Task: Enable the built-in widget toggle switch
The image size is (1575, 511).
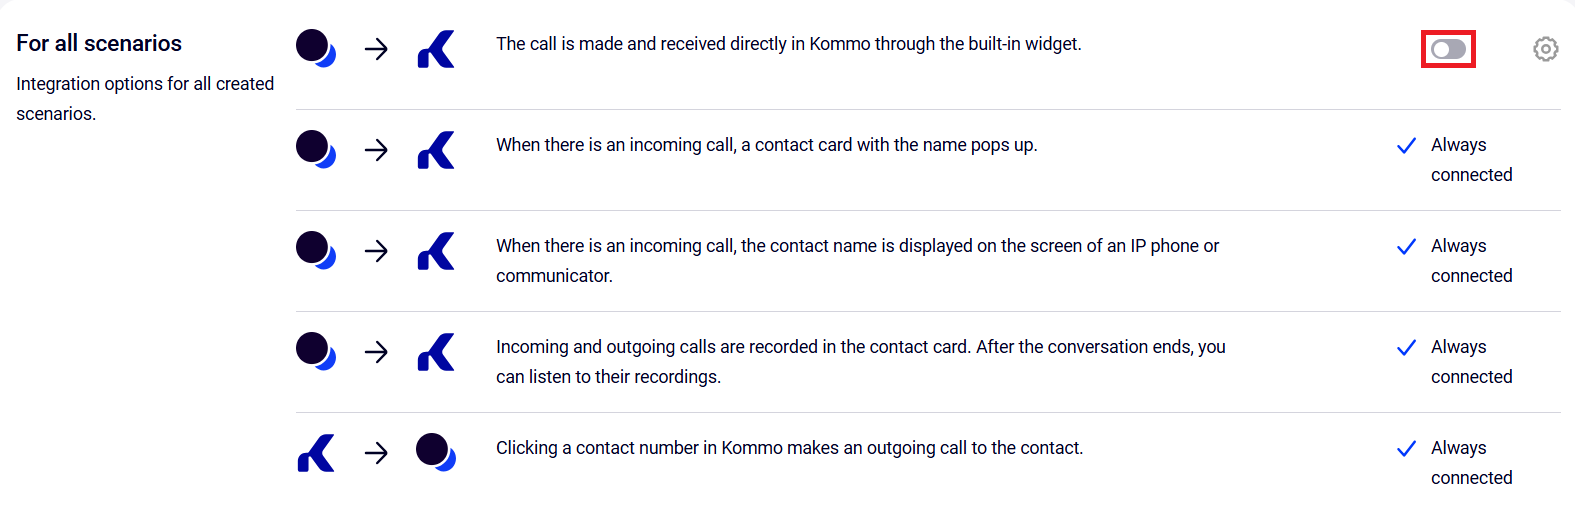Action: click(1448, 49)
